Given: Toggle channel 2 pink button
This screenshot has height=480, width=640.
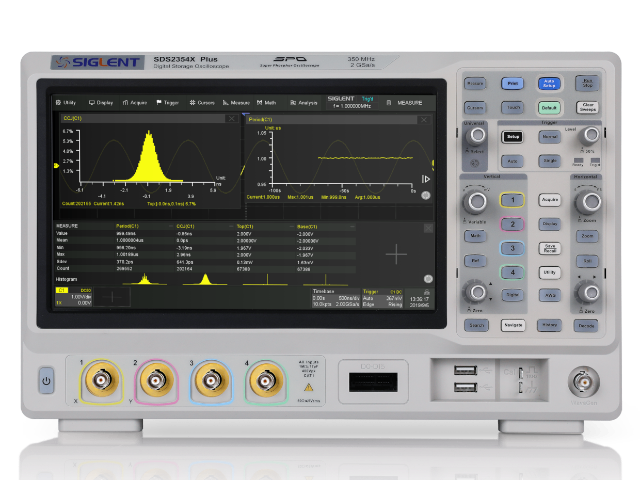Looking at the screenshot, I should 512,224.
